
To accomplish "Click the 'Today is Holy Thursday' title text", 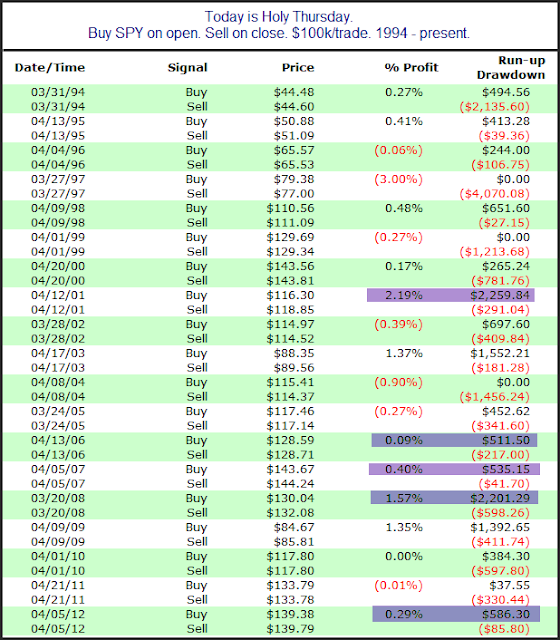I will pos(279,17).
